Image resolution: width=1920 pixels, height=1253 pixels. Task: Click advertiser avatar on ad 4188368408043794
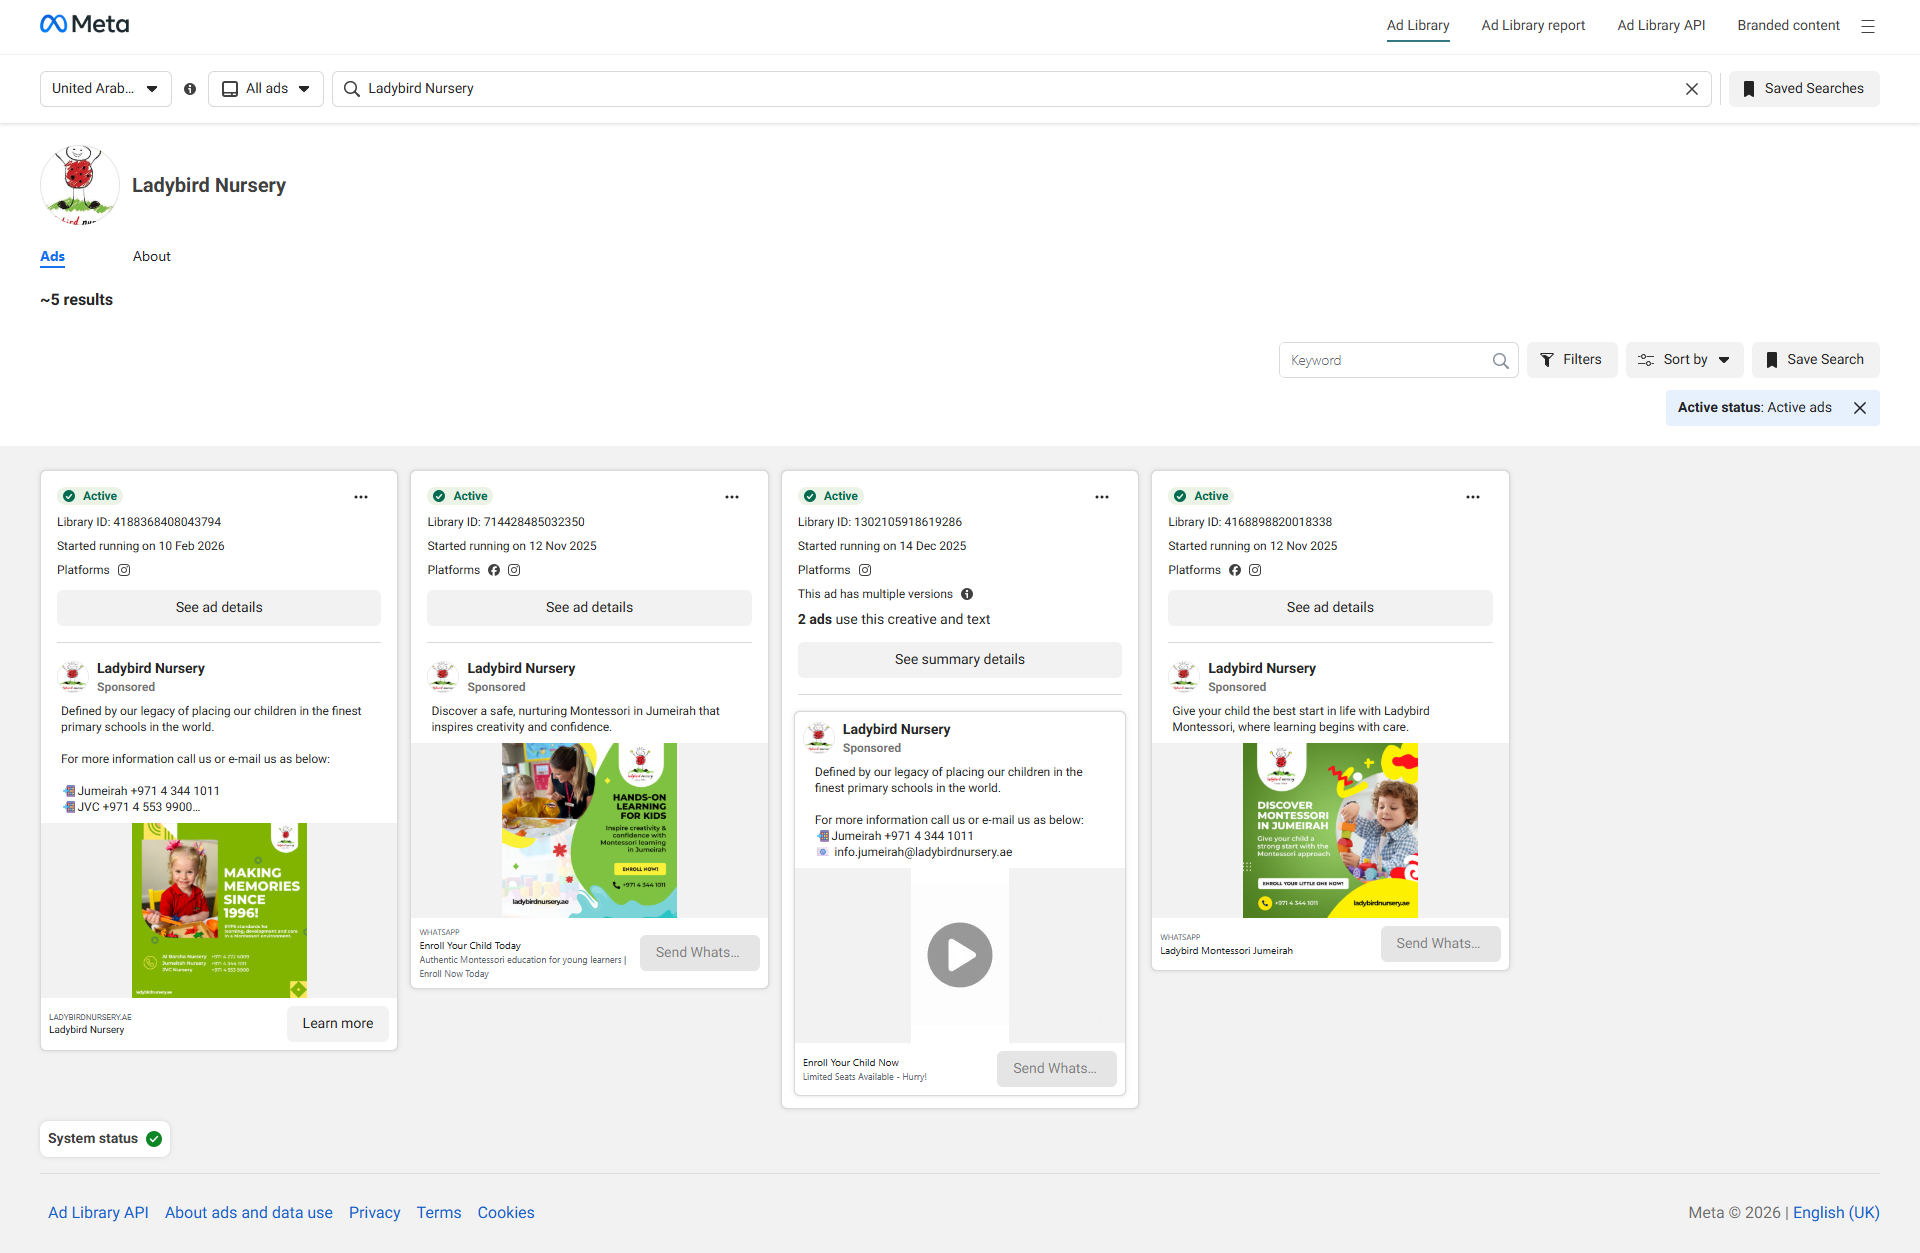(73, 677)
